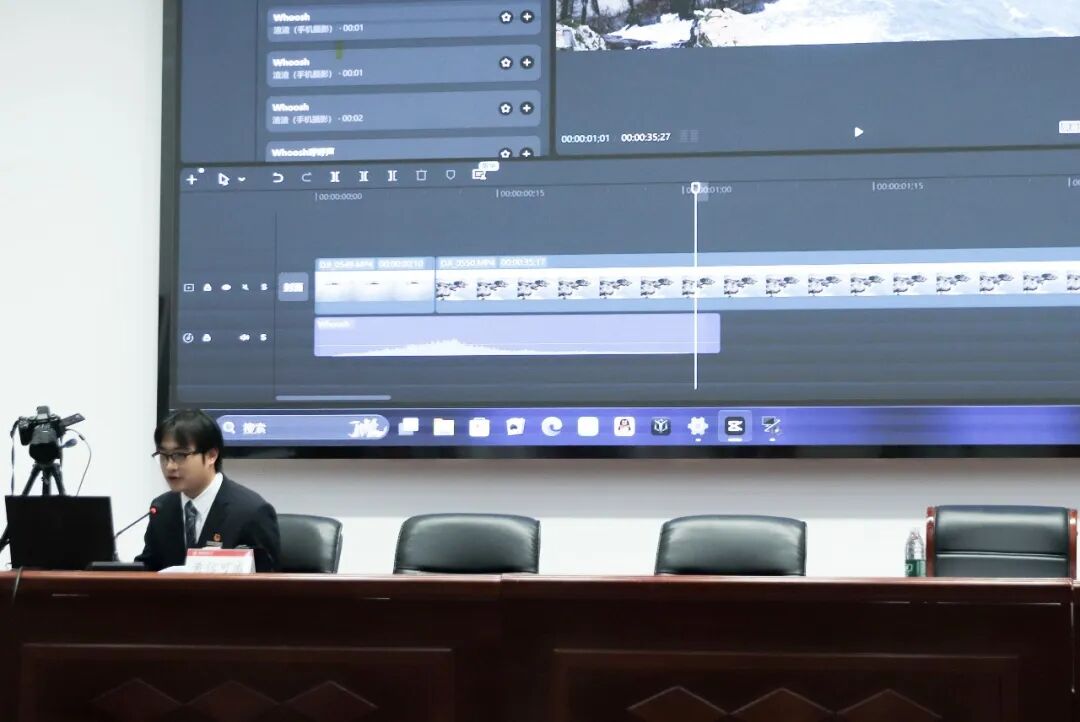Add the second Whoosh sound to timeline
Viewport: 1080px width, 722px height.
526,62
